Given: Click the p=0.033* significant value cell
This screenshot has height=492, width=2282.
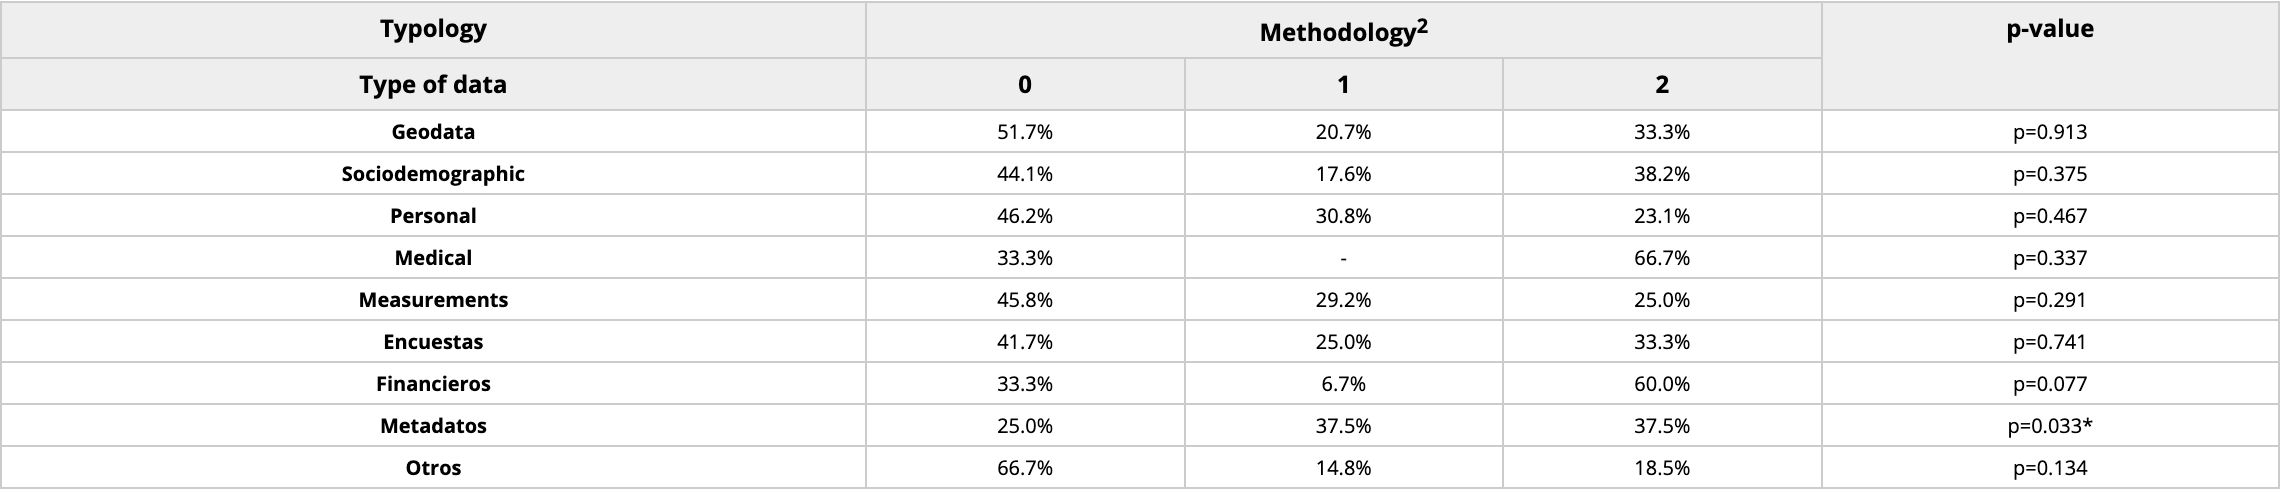Looking at the screenshot, I should [x=2049, y=426].
